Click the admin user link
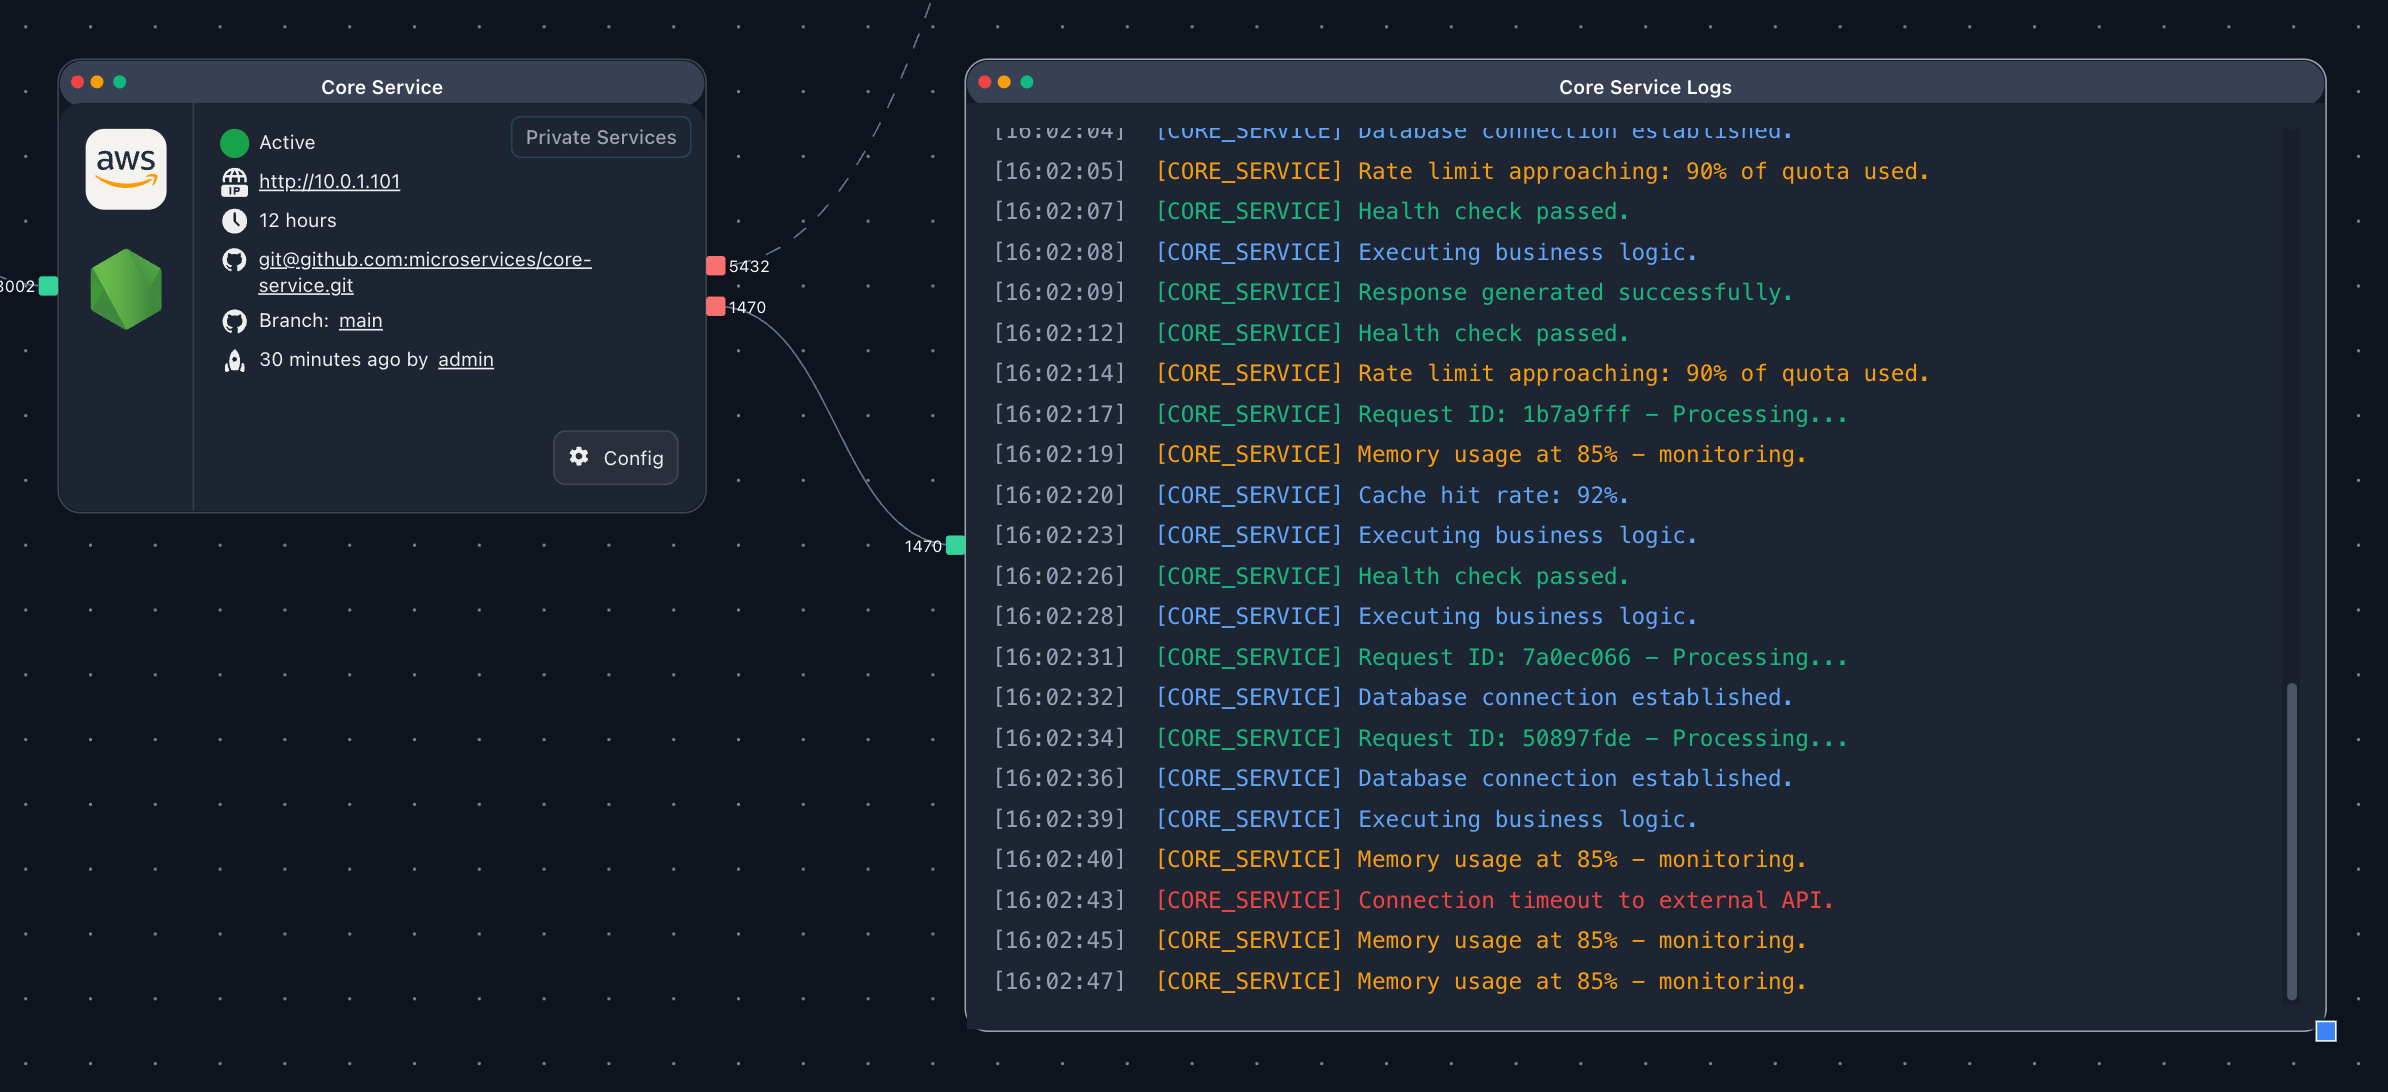 [x=465, y=359]
